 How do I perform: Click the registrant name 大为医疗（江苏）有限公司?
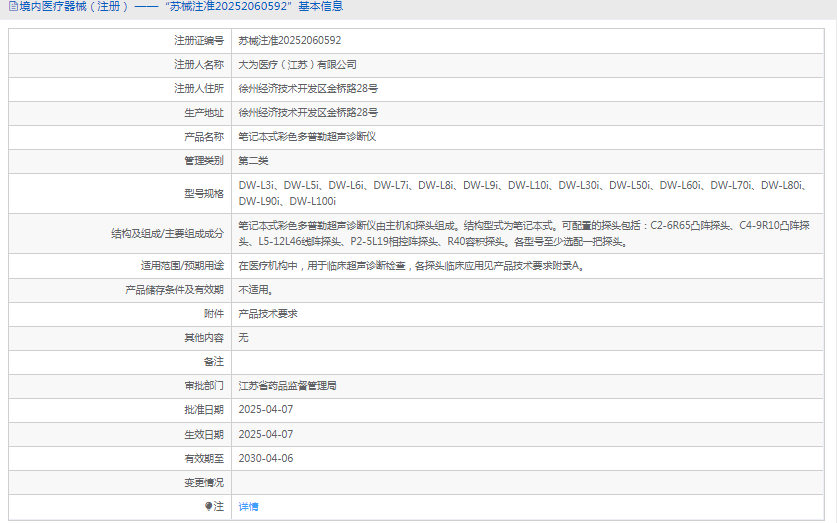coord(297,65)
